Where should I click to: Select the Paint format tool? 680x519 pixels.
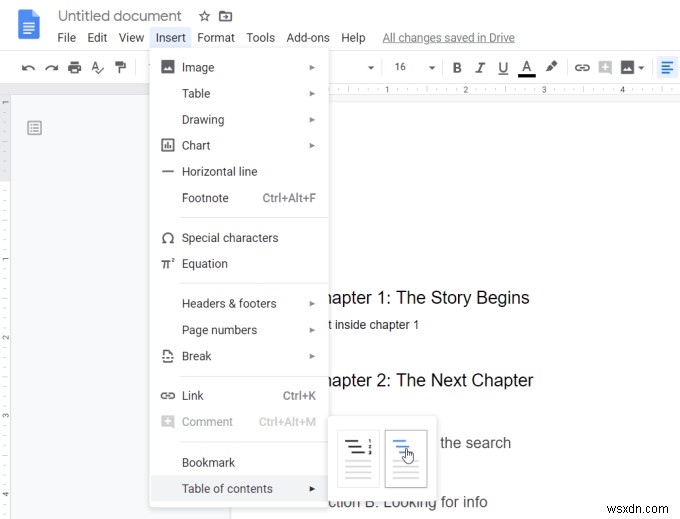click(120, 67)
